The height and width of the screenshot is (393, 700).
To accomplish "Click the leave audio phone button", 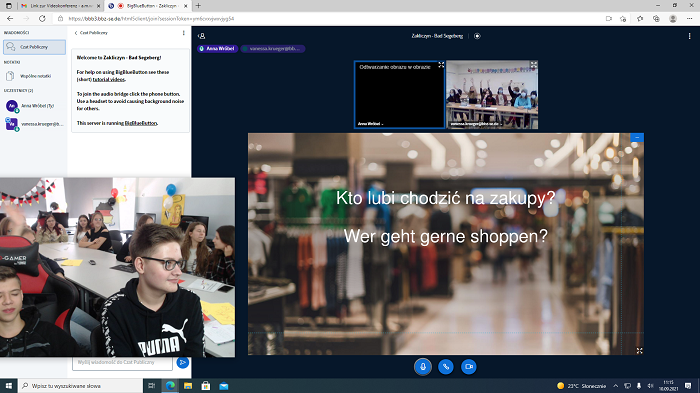I will 446,367.
